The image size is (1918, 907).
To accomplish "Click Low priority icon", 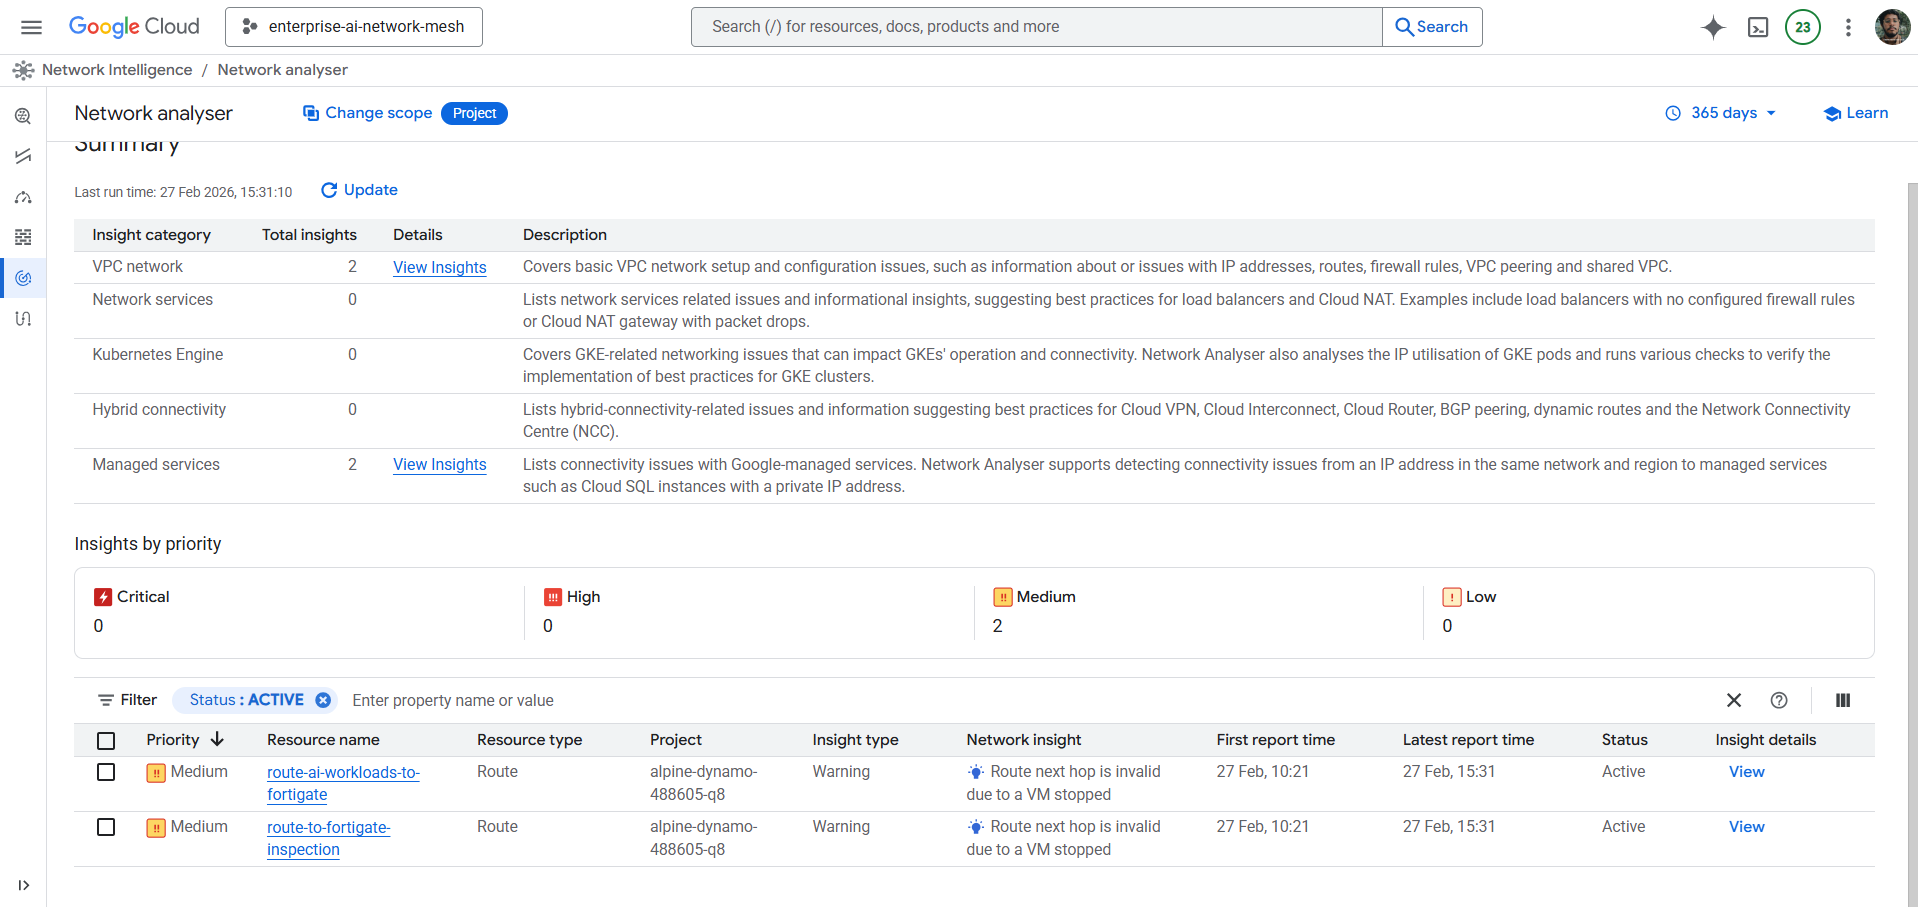I will [x=1452, y=597].
